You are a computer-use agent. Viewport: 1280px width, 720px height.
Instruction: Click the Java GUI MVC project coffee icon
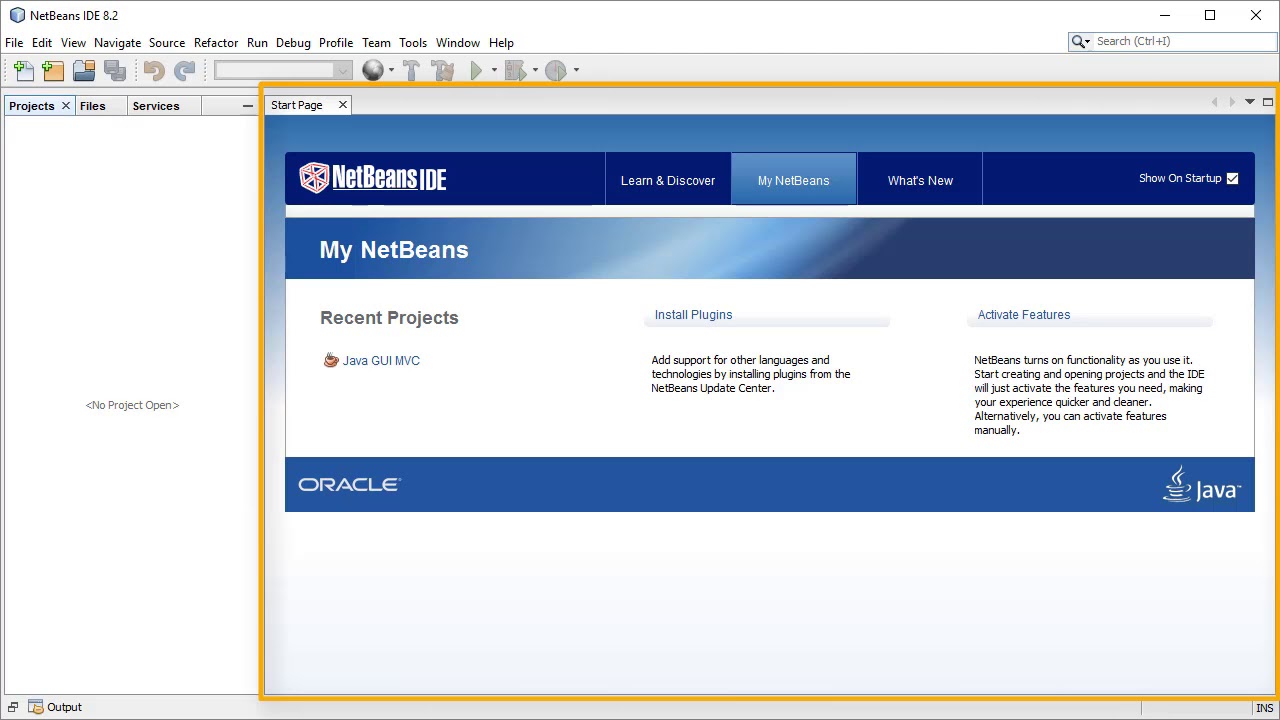(x=331, y=360)
